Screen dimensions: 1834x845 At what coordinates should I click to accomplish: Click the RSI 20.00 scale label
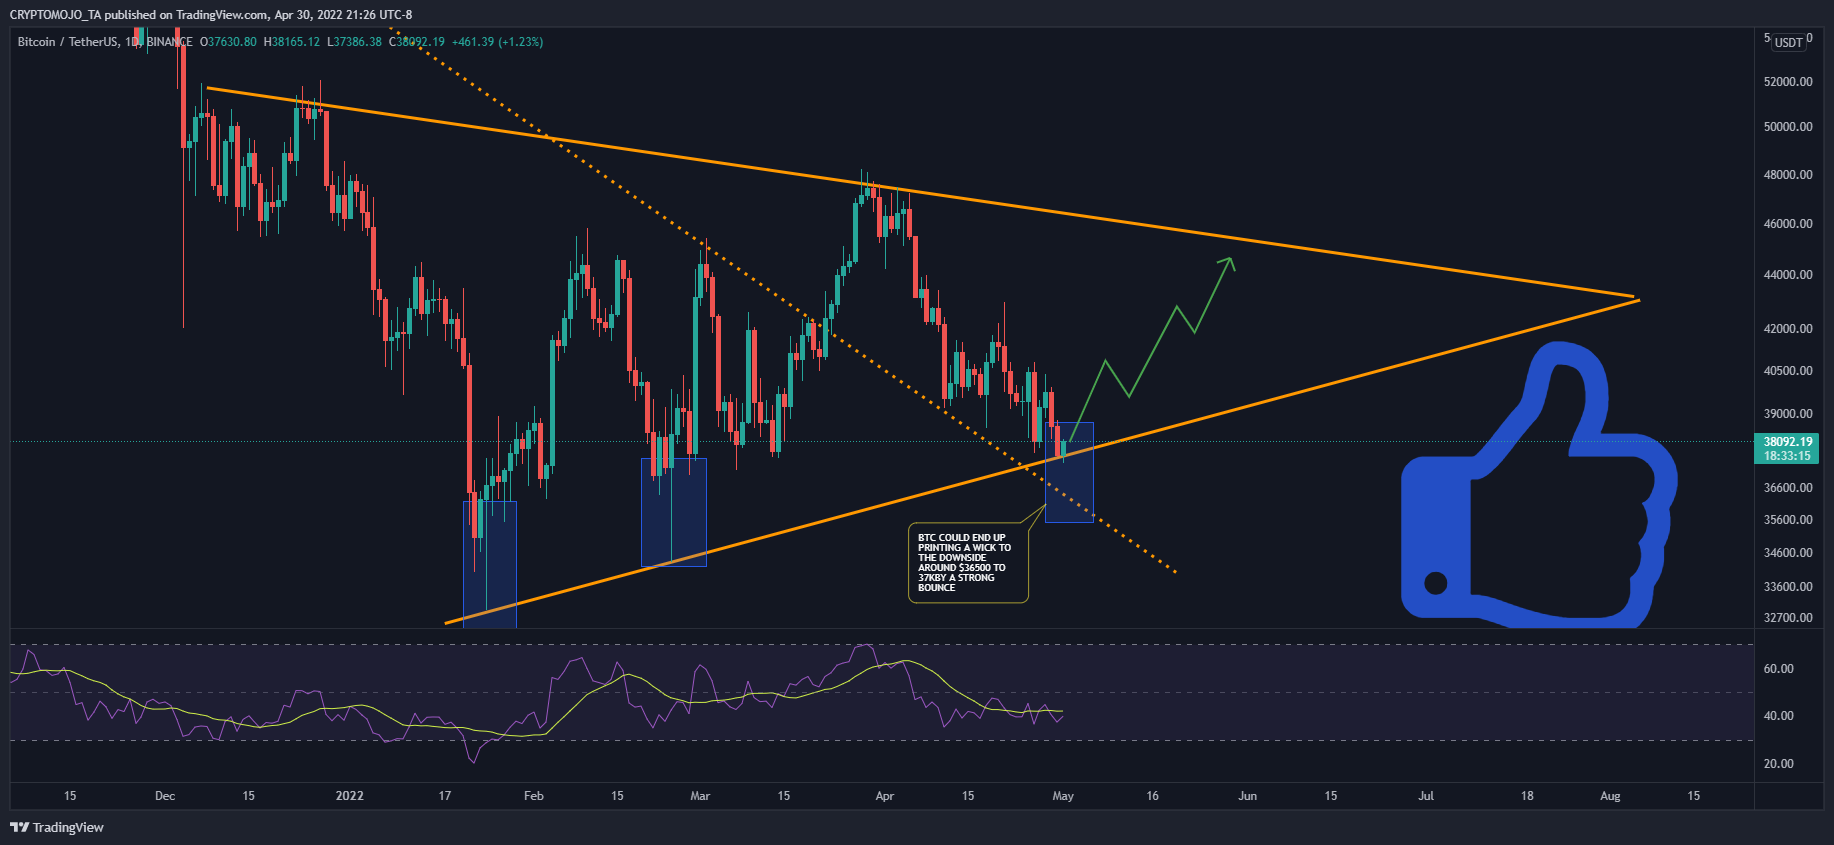(x=1779, y=764)
